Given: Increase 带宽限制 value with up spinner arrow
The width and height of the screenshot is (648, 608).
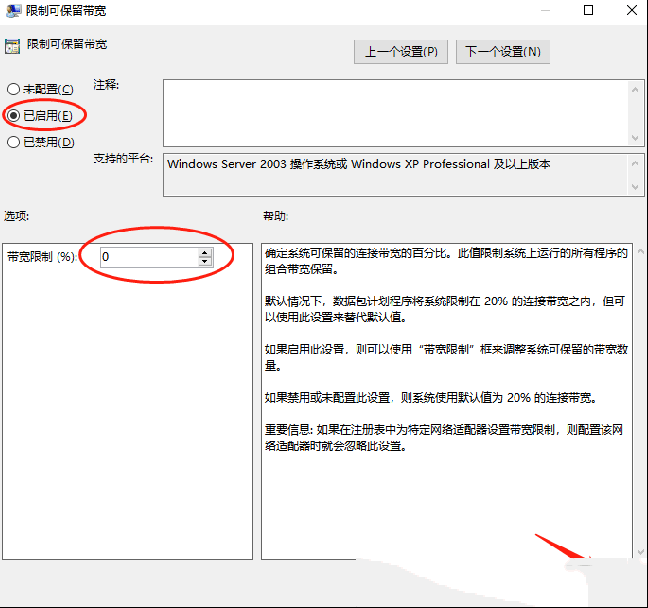Looking at the screenshot, I should (205, 252).
